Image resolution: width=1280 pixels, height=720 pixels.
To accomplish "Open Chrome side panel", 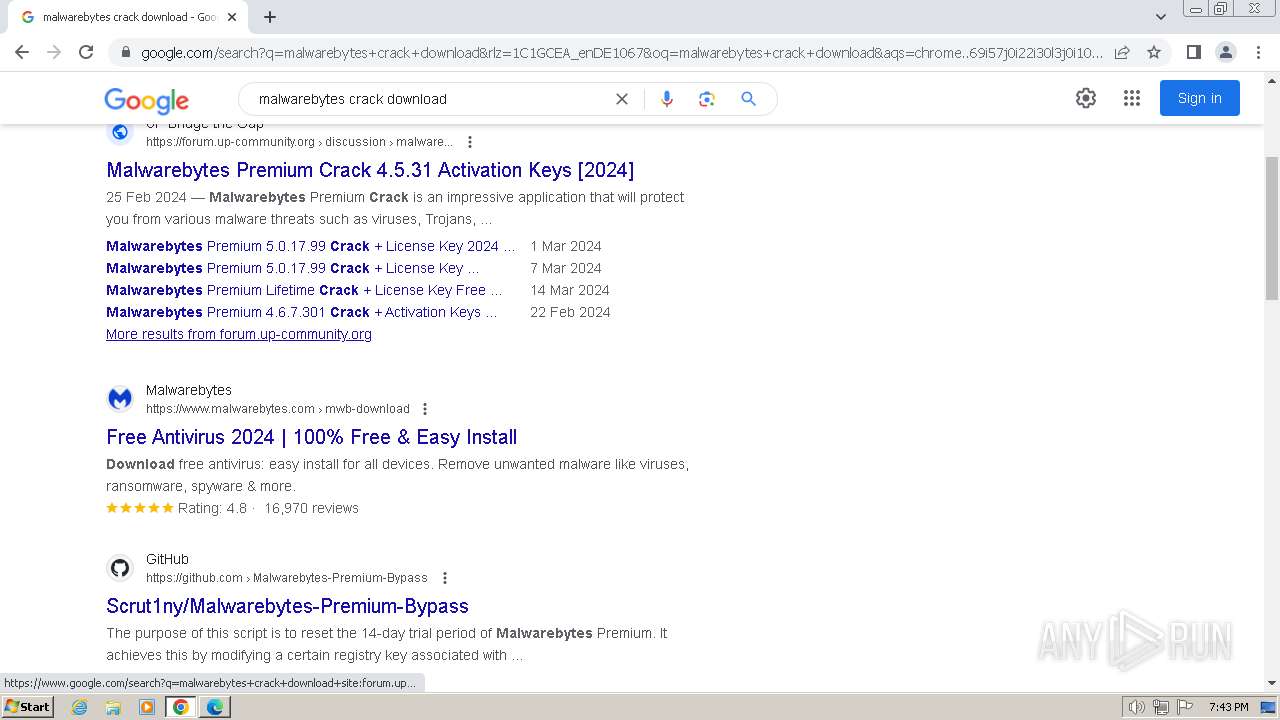I will tap(1193, 52).
